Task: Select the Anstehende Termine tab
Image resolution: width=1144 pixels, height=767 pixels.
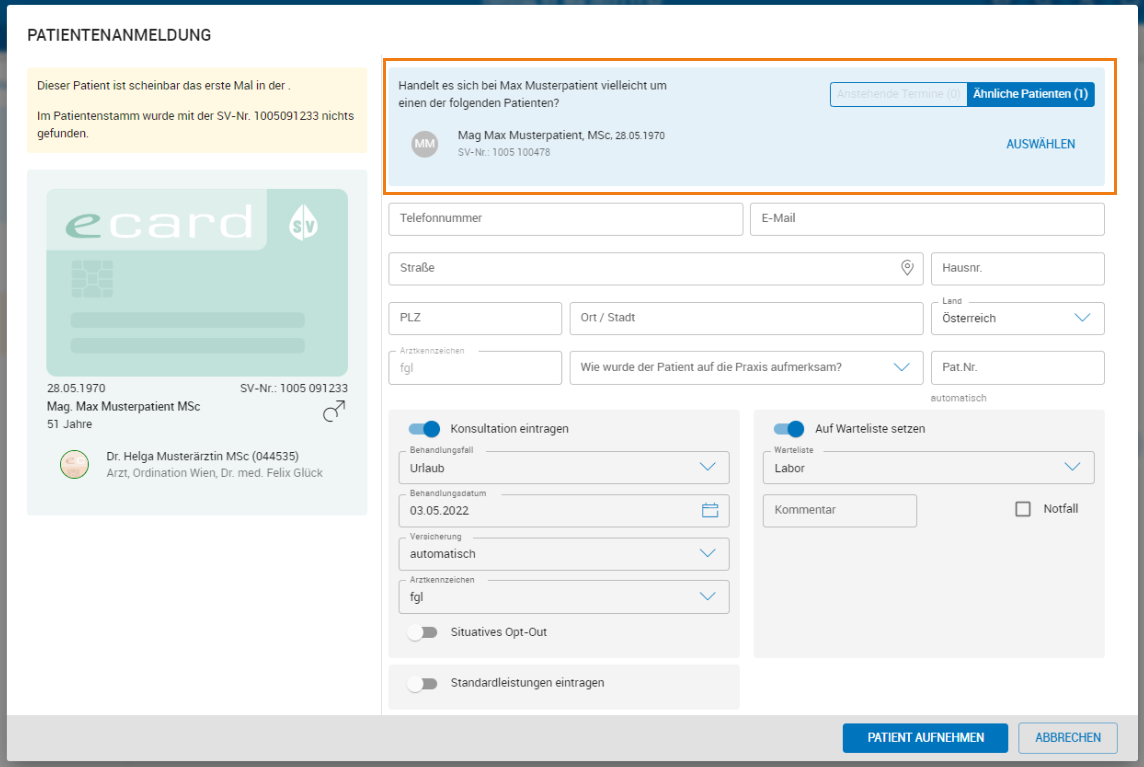Action: point(898,94)
